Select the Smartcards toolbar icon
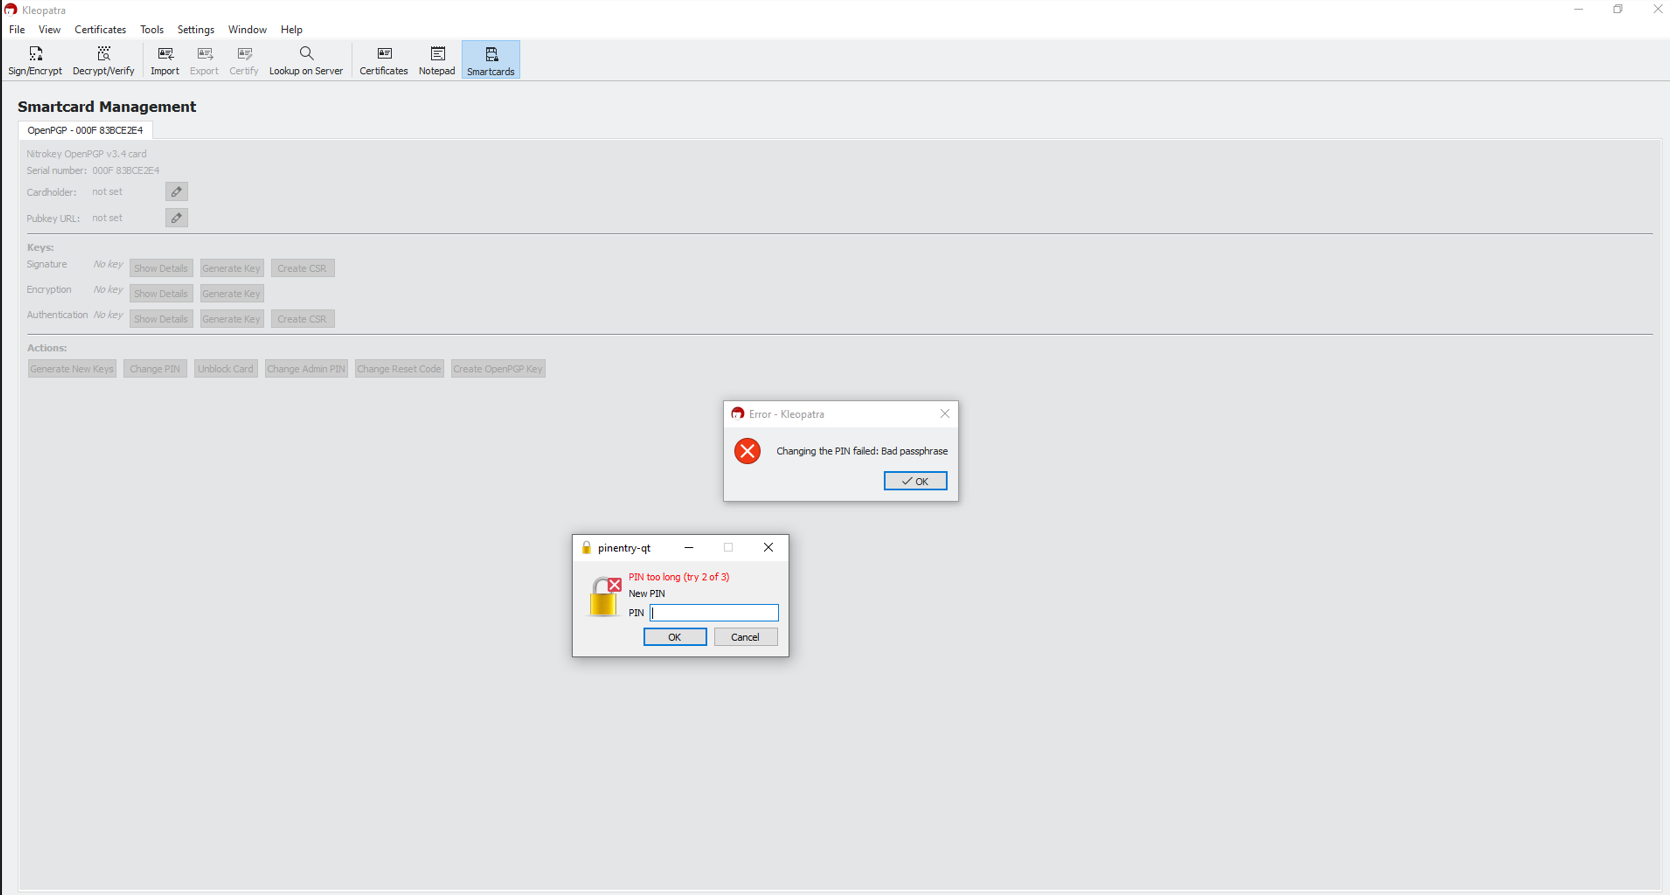Image resolution: width=1670 pixels, height=895 pixels. [x=491, y=60]
